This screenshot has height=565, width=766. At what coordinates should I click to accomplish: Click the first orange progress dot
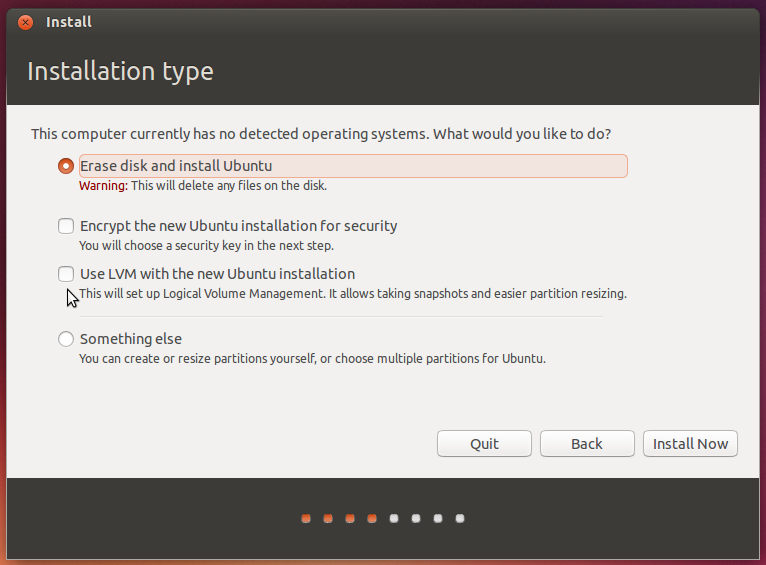pos(306,518)
